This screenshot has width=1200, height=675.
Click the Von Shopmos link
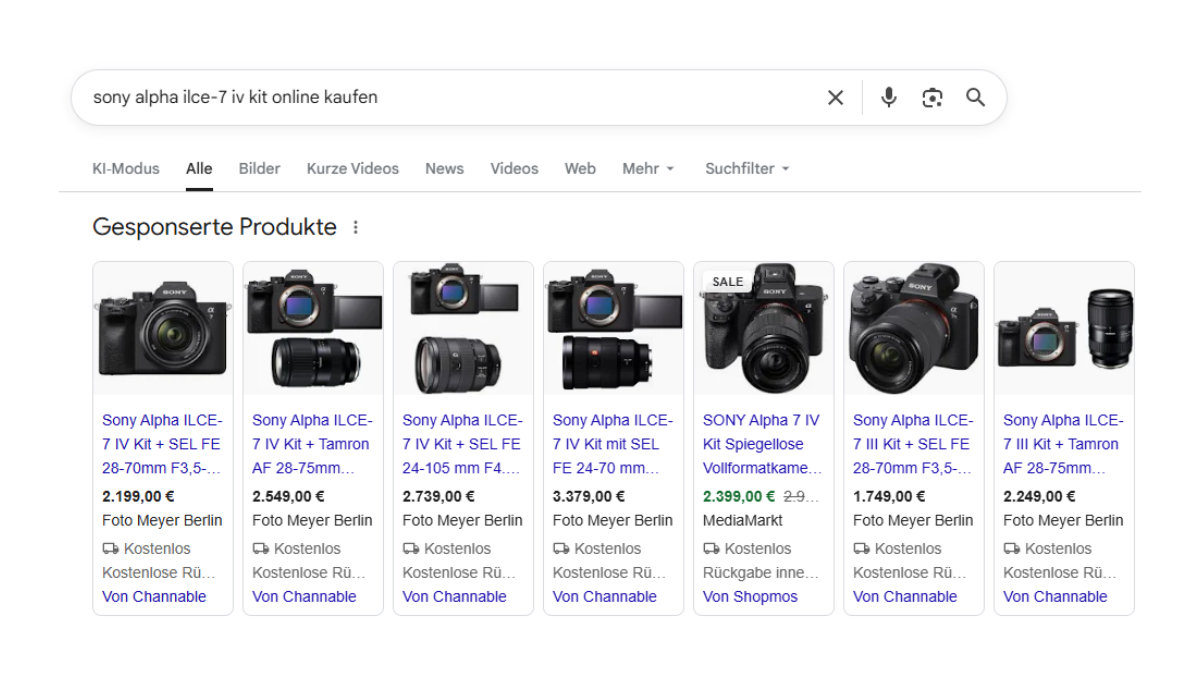[750, 596]
